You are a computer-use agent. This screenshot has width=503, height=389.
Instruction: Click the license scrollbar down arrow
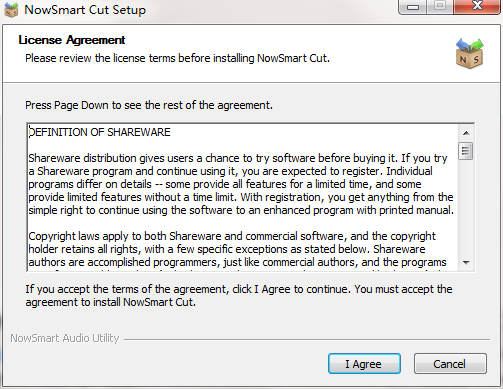tap(466, 263)
